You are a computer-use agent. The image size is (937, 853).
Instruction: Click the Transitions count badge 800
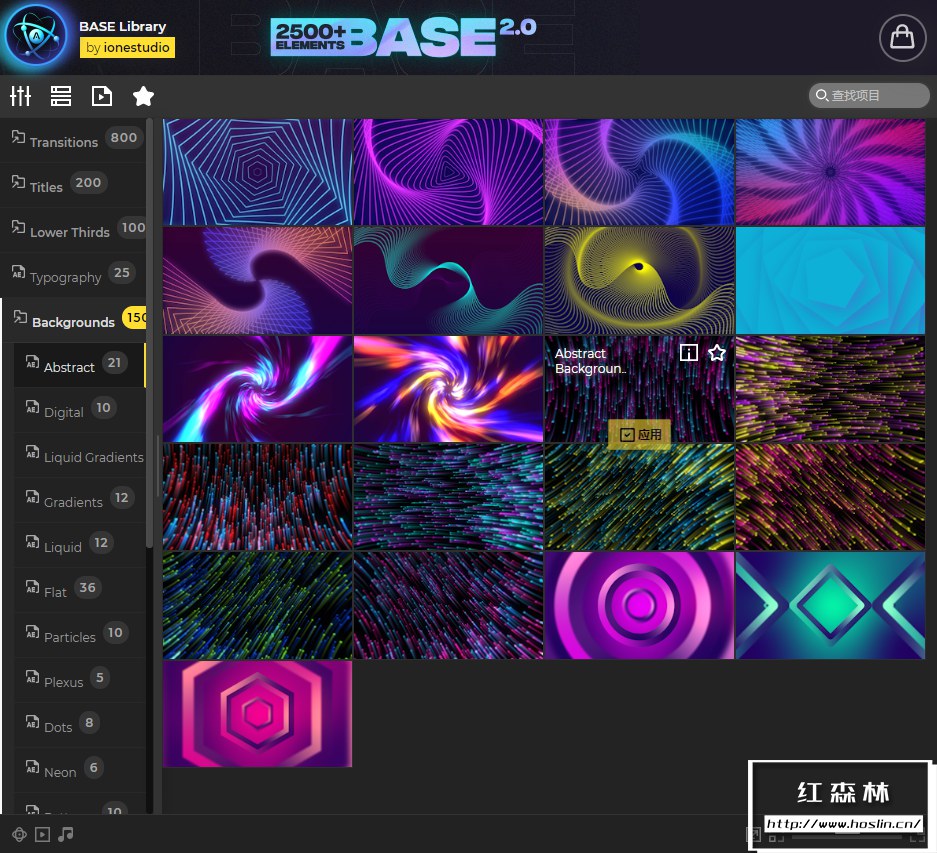[x=124, y=137]
